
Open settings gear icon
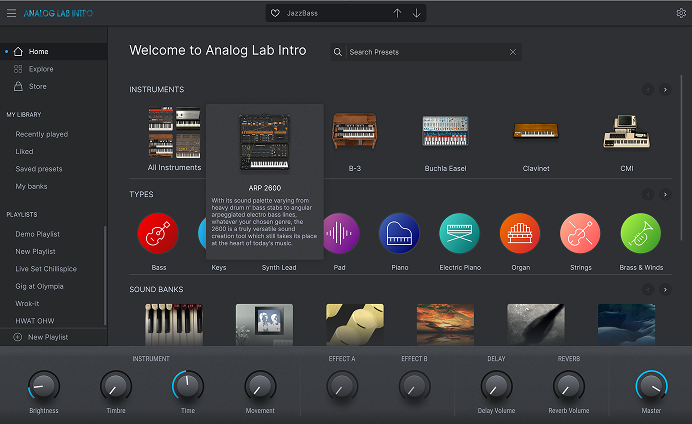(x=681, y=13)
